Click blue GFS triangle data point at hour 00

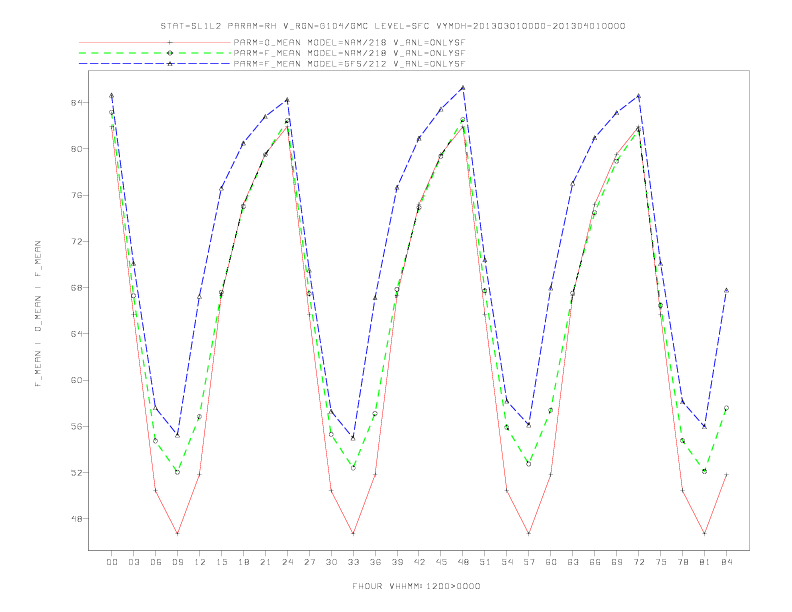112,95
